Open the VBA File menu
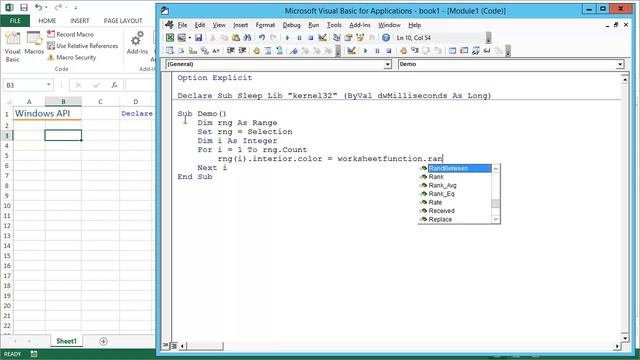This screenshot has height=360, width=640. (182, 25)
